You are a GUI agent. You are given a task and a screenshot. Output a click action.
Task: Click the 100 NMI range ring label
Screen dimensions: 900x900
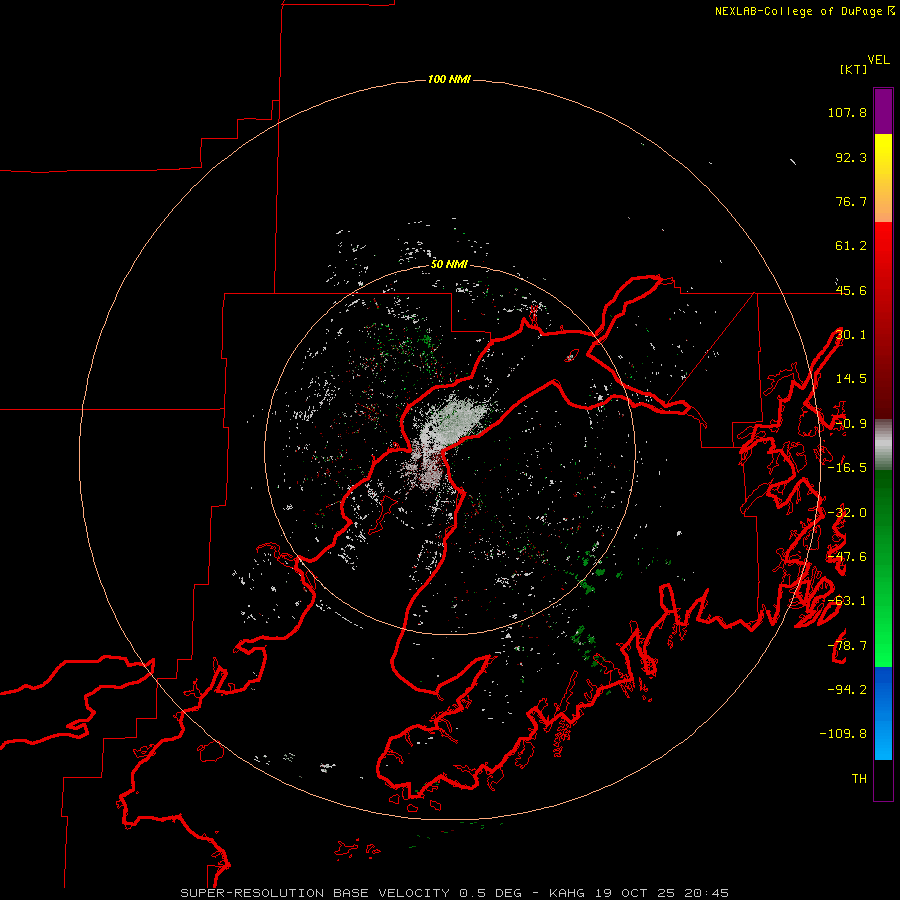click(x=449, y=79)
